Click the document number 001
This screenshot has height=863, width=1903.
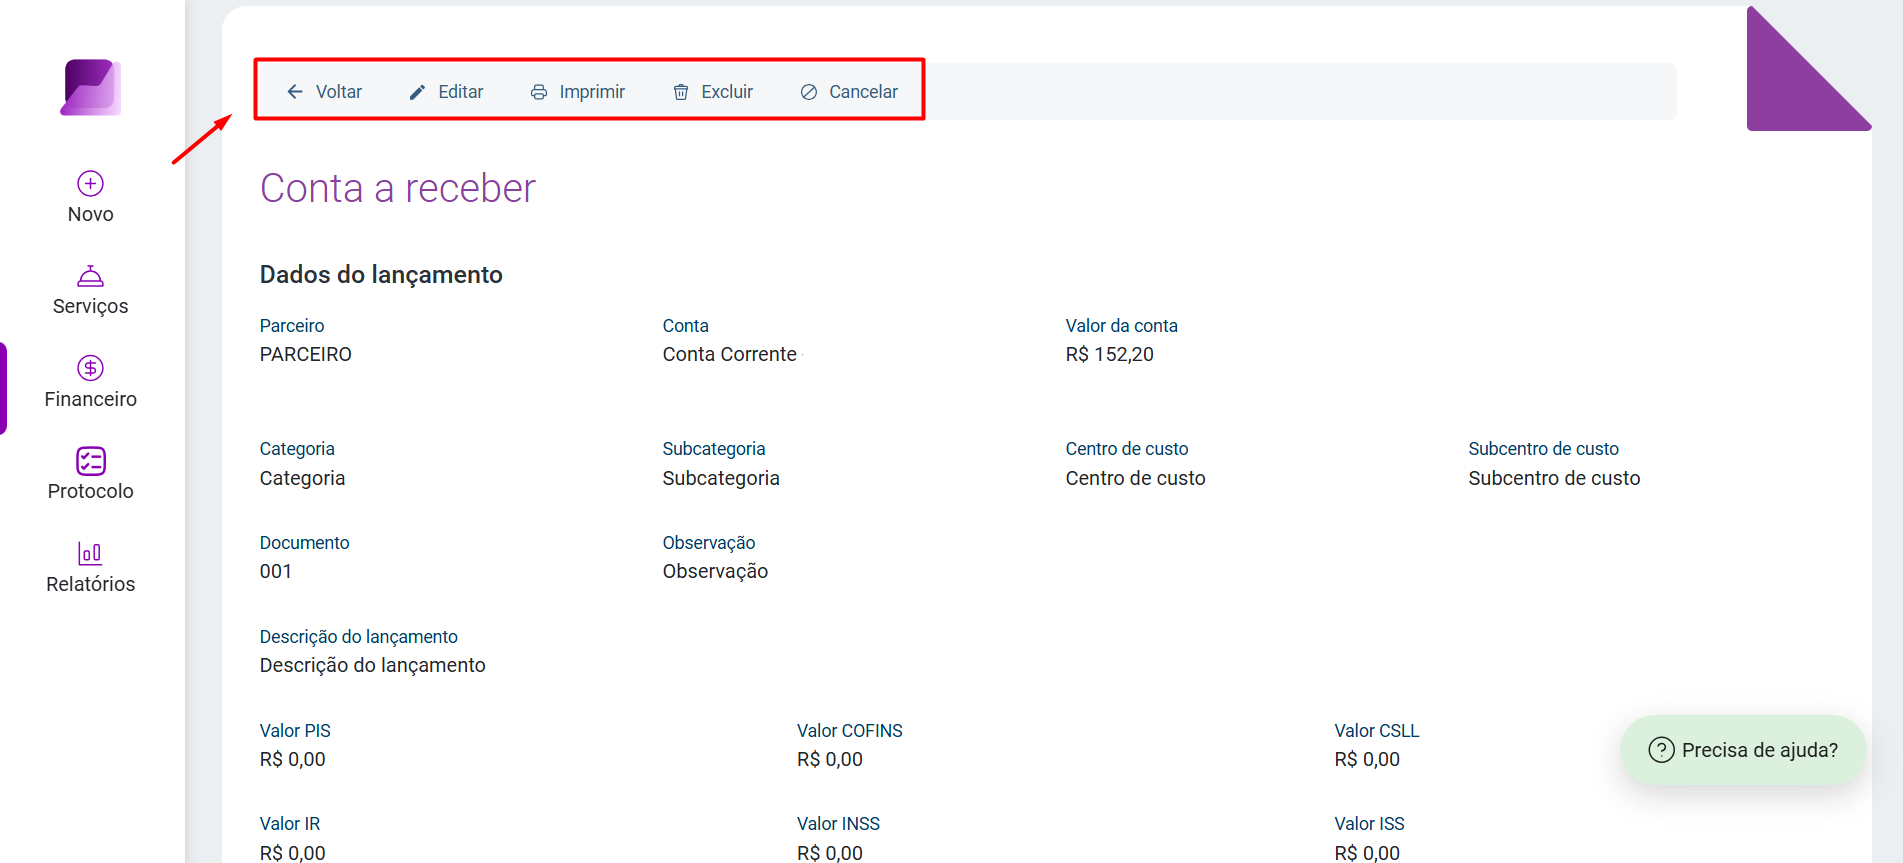coord(276,571)
